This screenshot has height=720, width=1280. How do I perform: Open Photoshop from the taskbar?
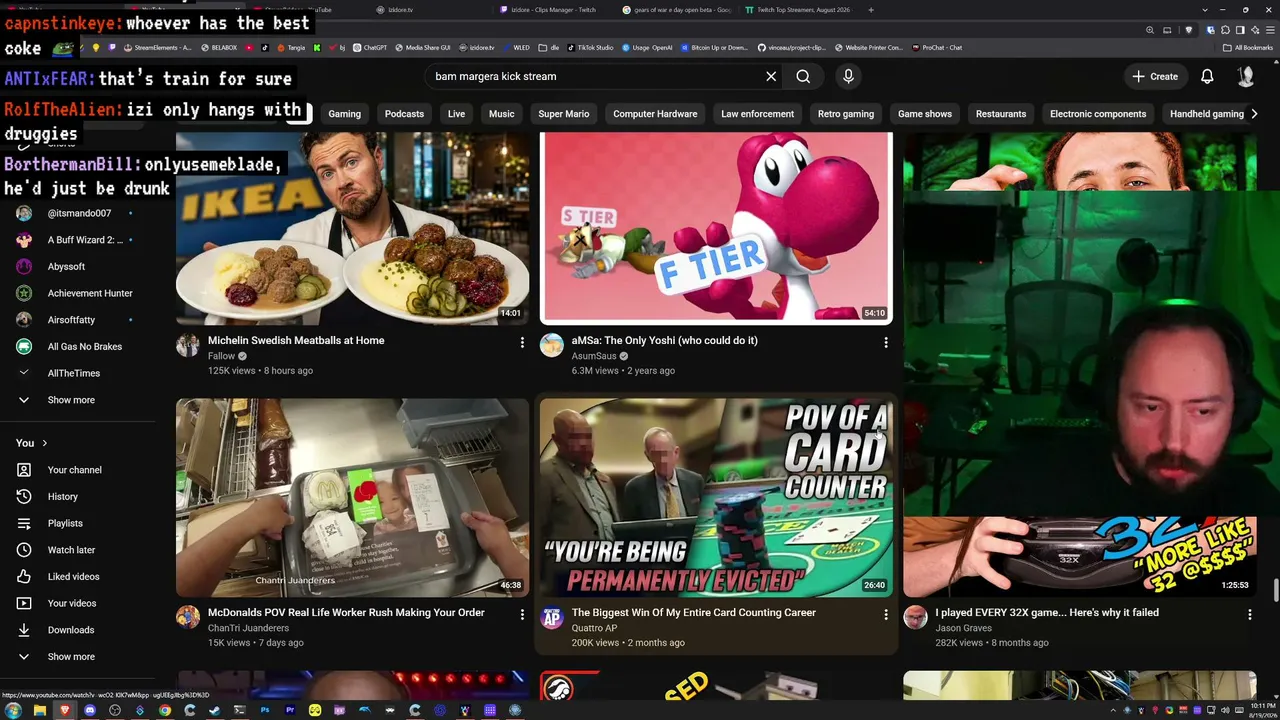265,710
